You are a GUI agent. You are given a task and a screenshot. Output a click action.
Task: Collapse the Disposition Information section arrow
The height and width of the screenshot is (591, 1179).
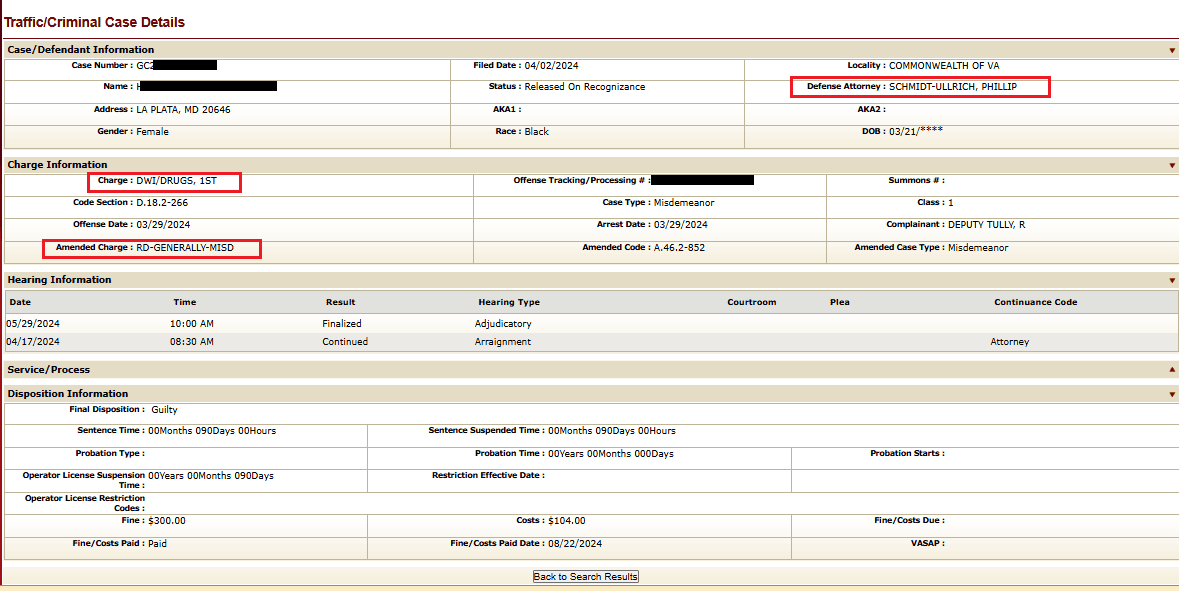tap(1172, 394)
